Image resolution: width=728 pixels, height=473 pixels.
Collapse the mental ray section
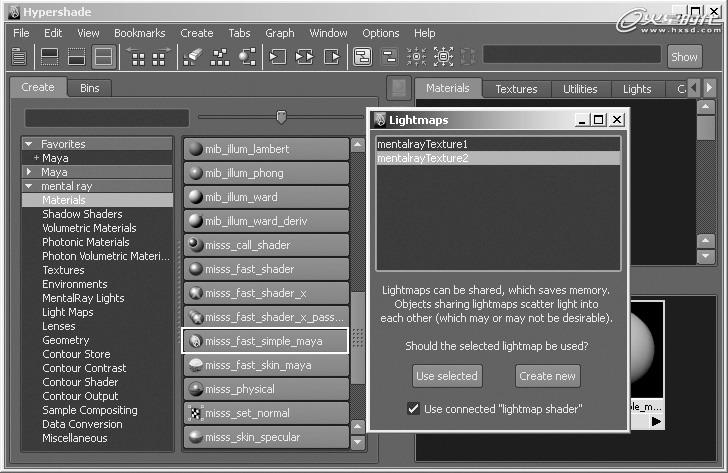(x=29, y=186)
